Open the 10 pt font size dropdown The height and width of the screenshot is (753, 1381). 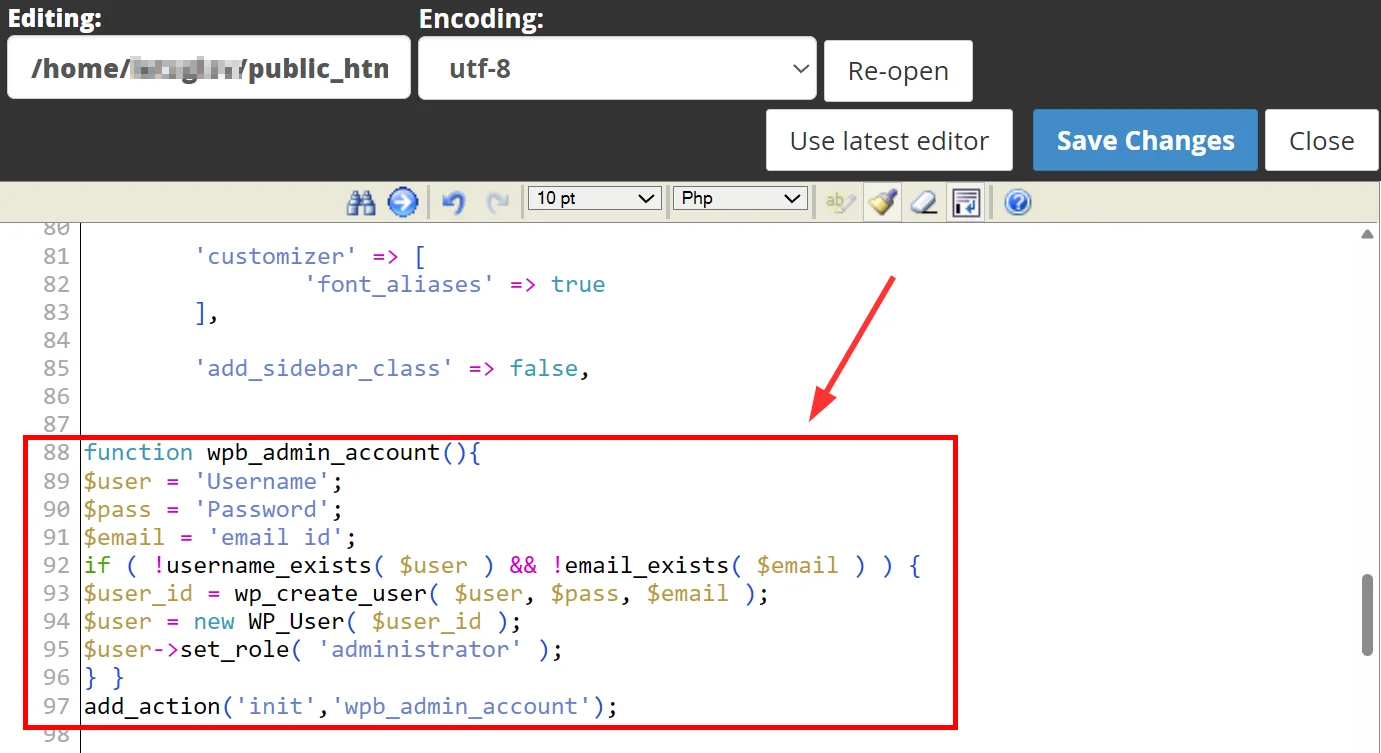pos(594,199)
